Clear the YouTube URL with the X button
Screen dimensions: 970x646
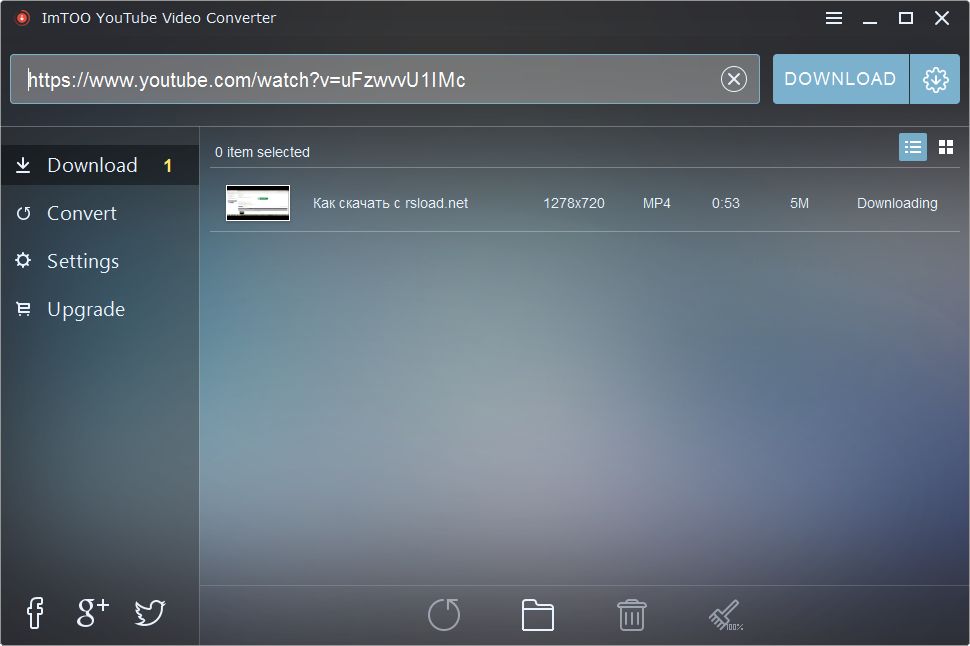click(x=733, y=79)
